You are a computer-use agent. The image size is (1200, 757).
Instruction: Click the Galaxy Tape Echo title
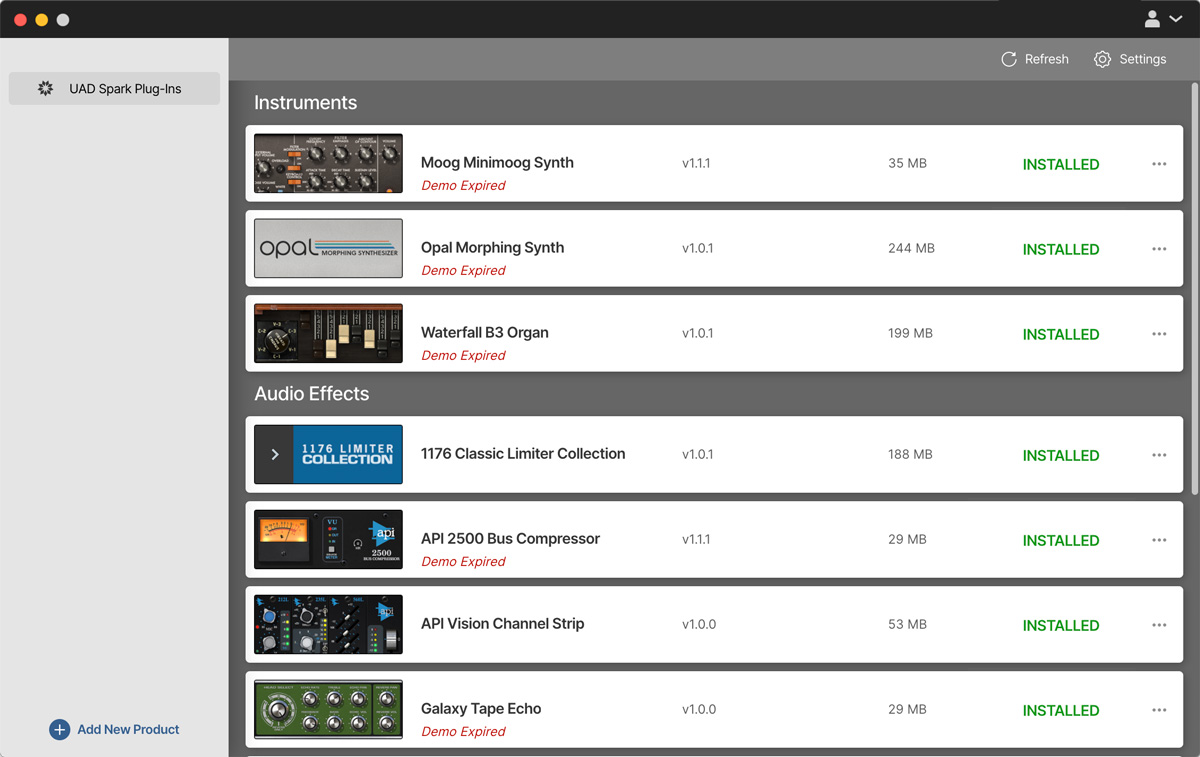481,708
